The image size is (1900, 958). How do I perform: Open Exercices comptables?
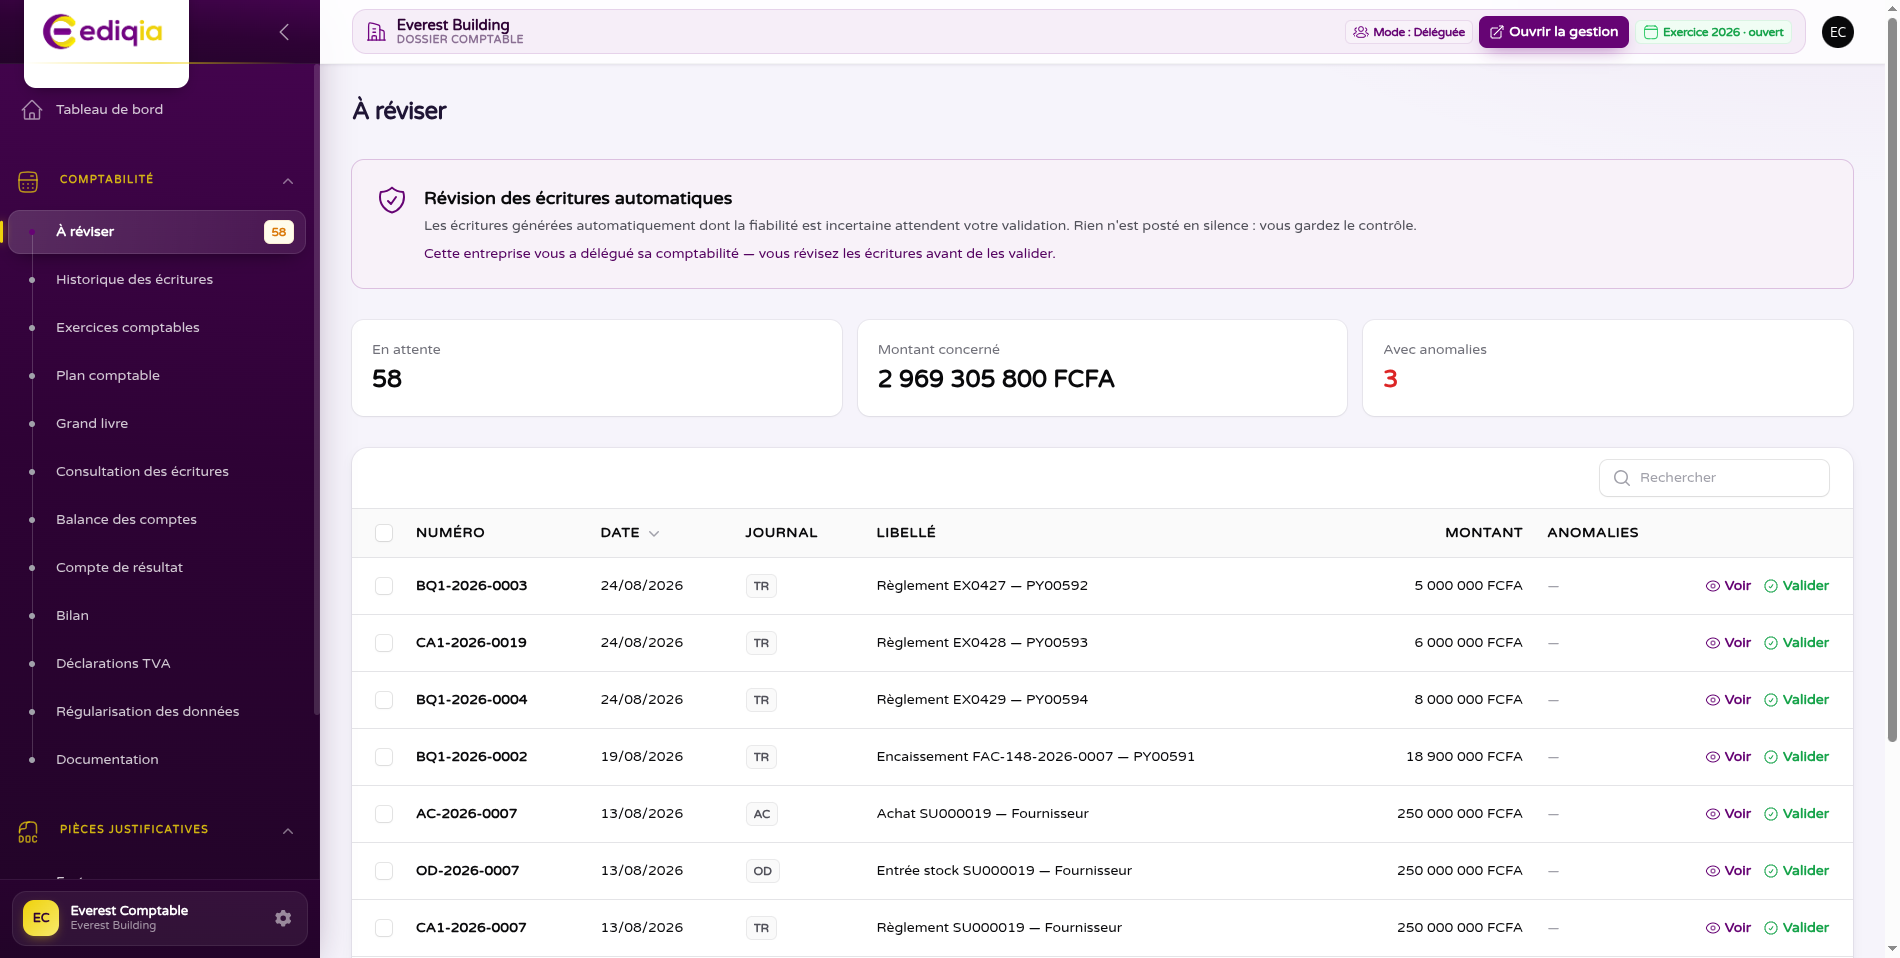(x=128, y=328)
